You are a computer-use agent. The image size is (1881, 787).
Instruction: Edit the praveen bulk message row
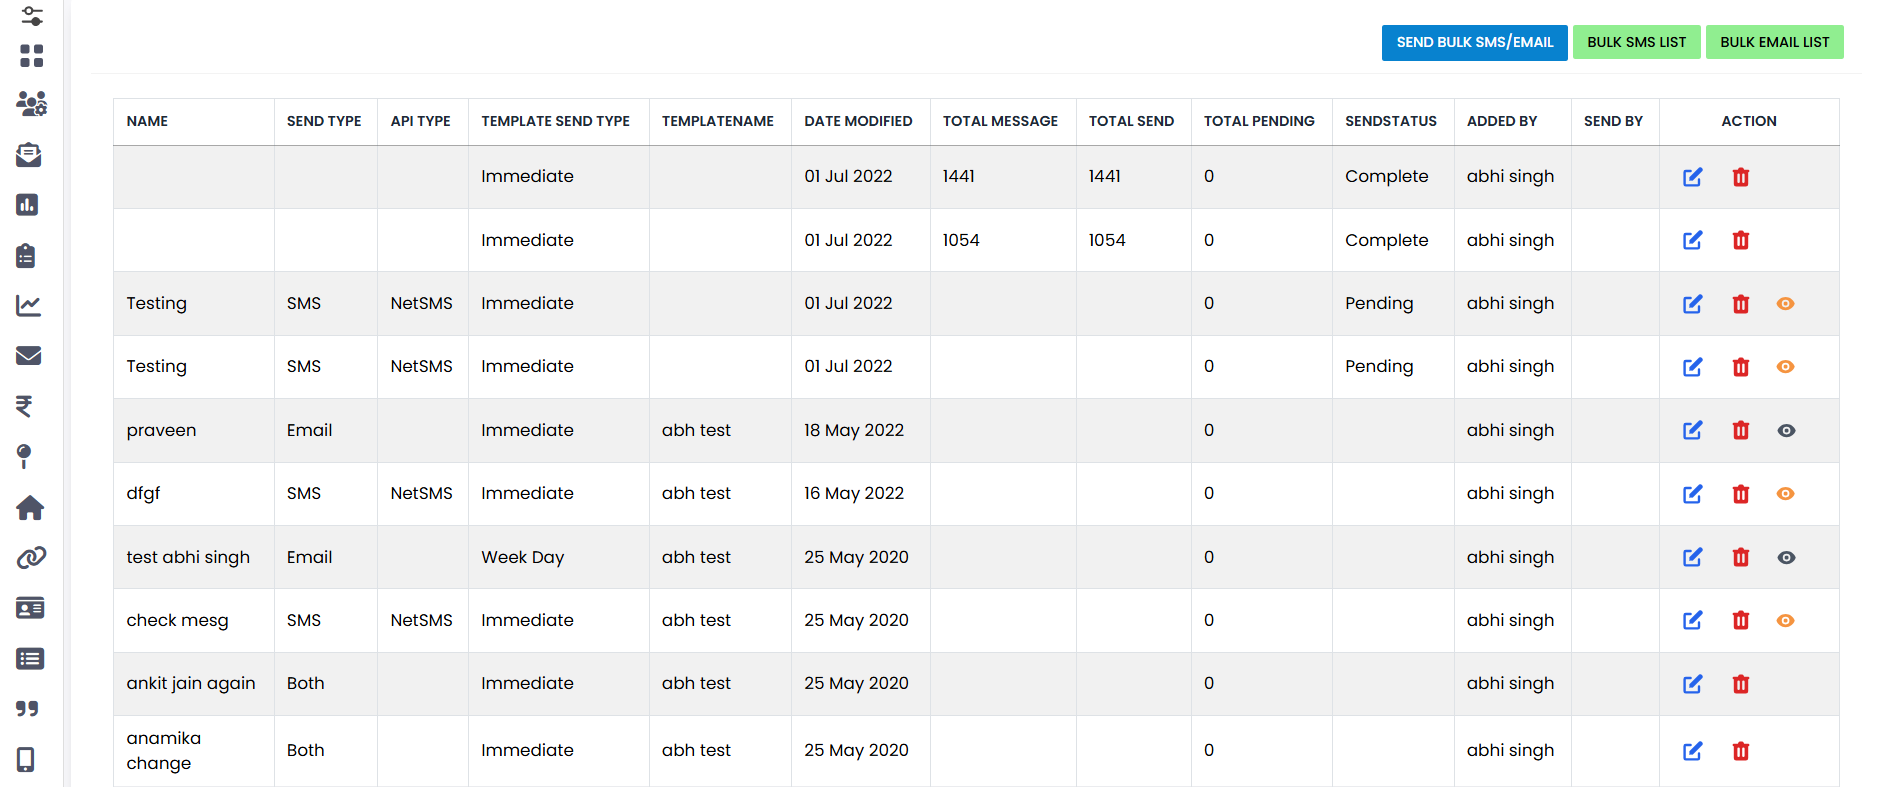click(1692, 430)
